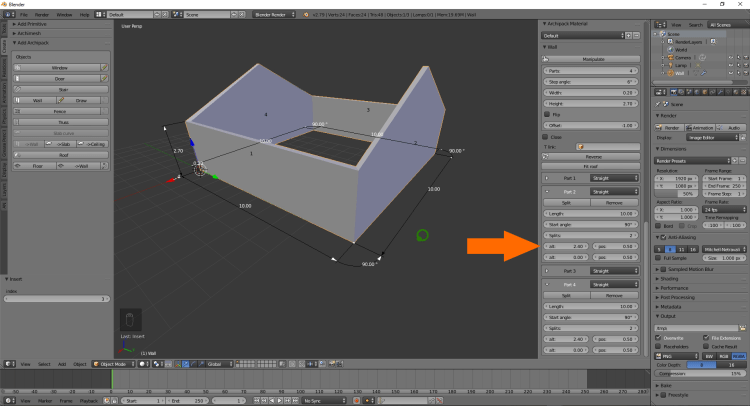Adjust the Compression slider
Image resolution: width=750 pixels, height=406 pixels.
point(700,373)
